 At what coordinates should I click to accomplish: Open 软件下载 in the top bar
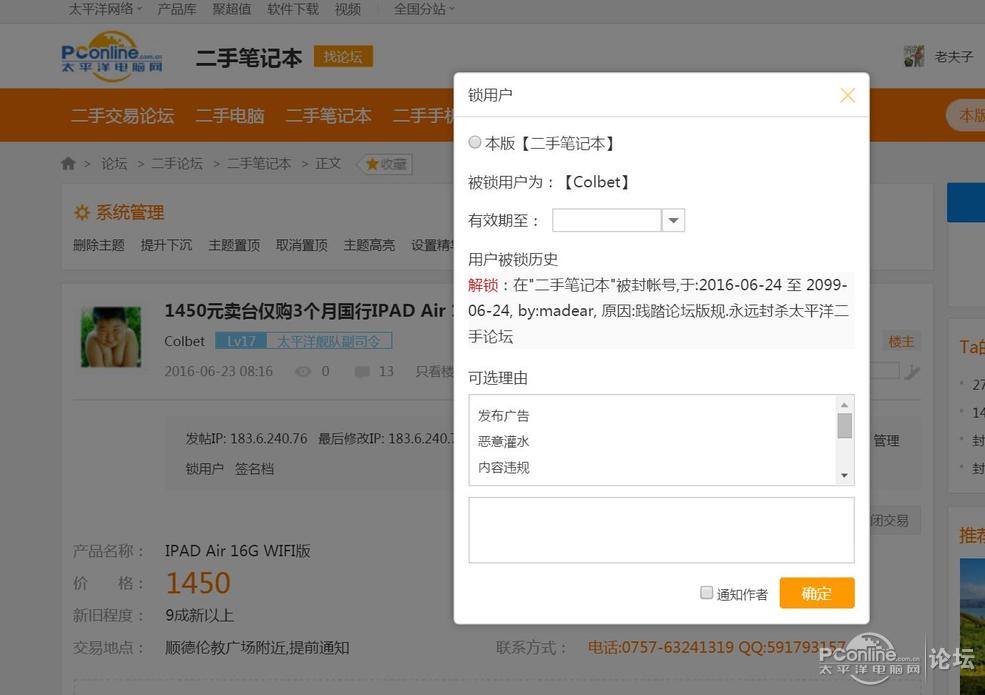pos(293,9)
